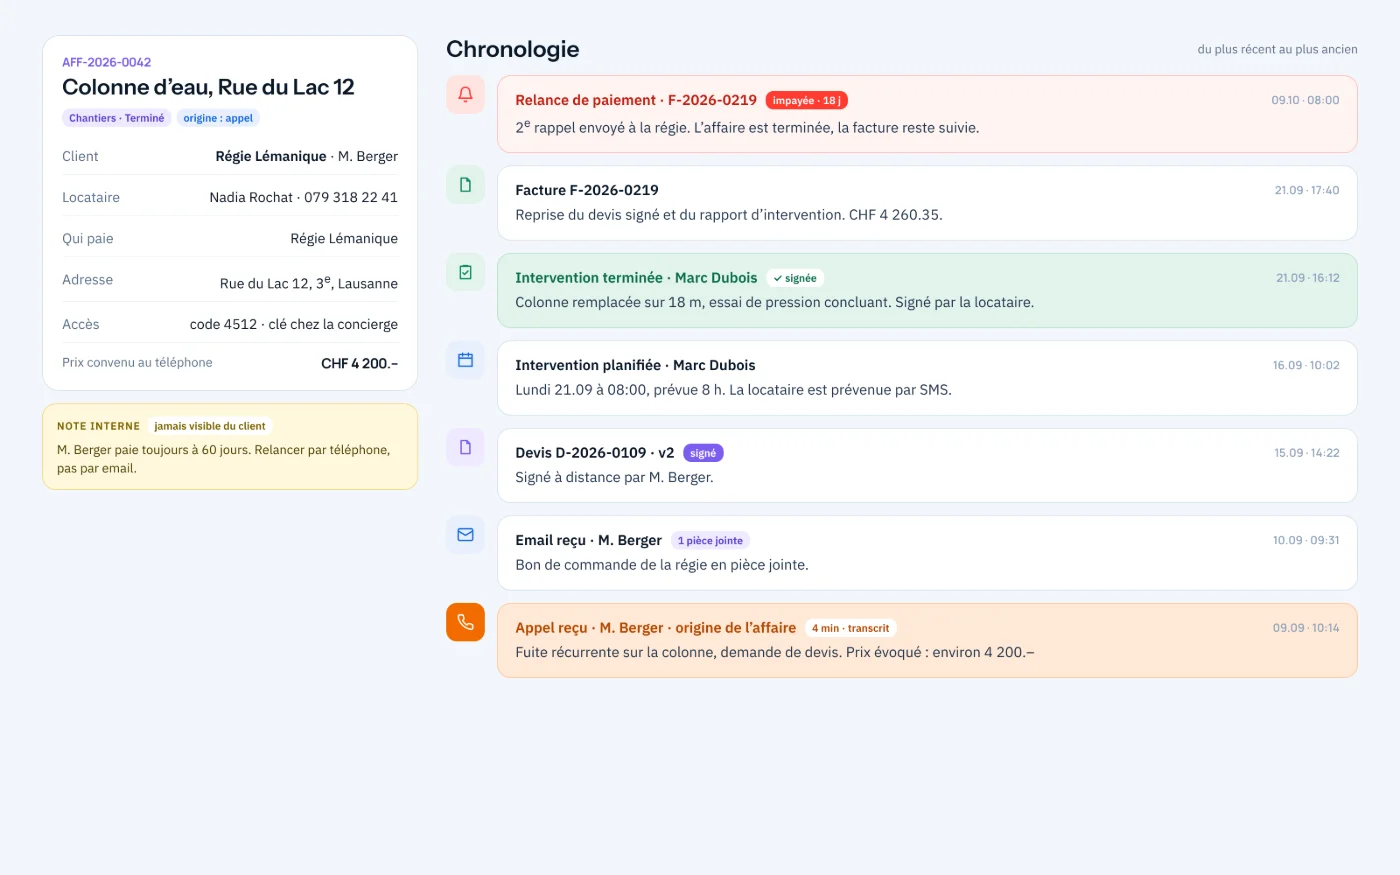The height and width of the screenshot is (875, 1400).
Task: Click the access info code 4512
Action: (x=224, y=324)
